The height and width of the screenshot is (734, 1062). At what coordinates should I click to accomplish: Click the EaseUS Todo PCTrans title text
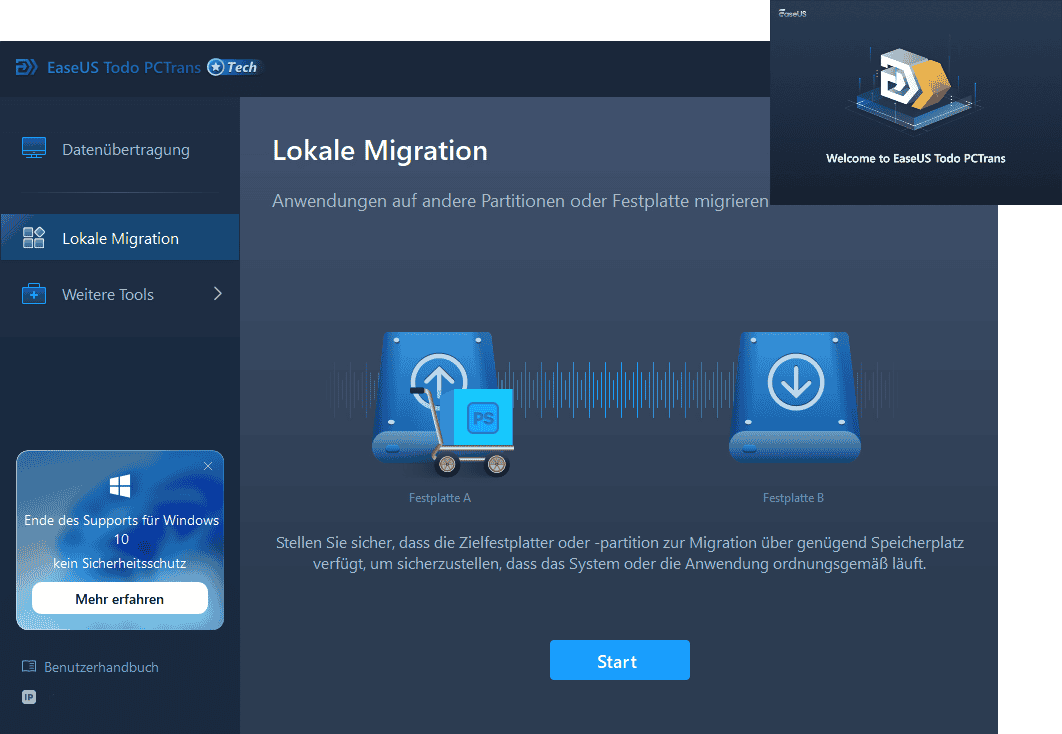(x=124, y=68)
